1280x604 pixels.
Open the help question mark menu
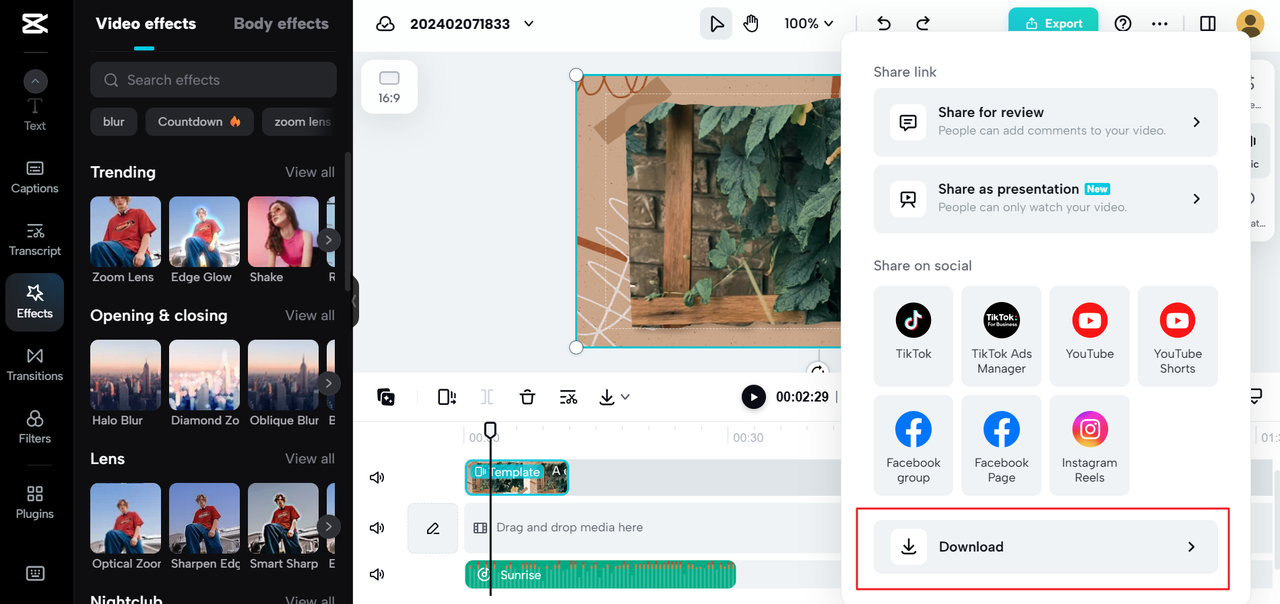[x=1123, y=24]
